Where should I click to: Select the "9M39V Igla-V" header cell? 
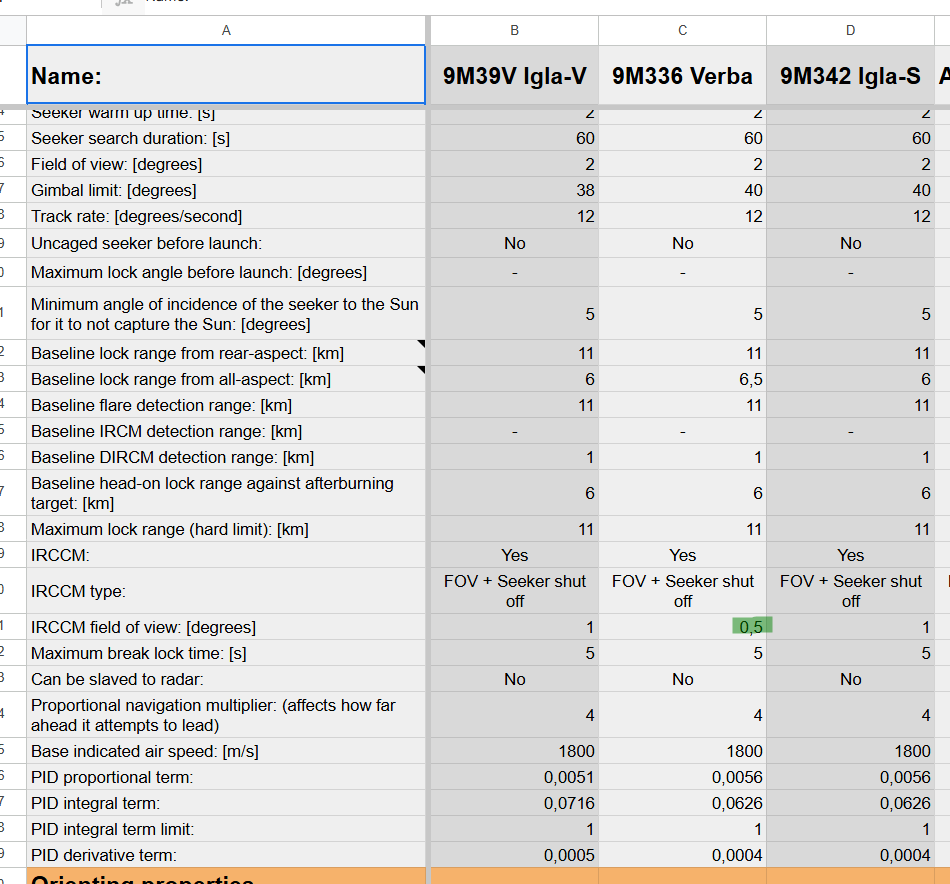pos(514,76)
